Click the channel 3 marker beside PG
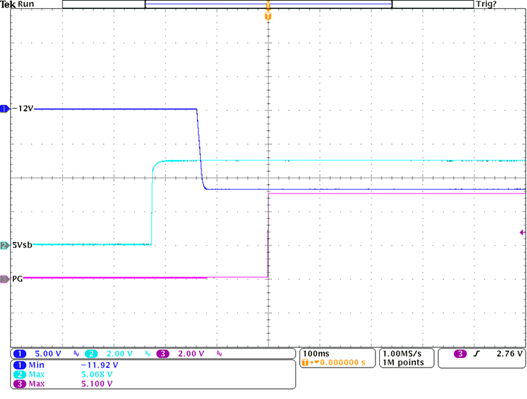Screen dimensions: 527x399 [4, 279]
